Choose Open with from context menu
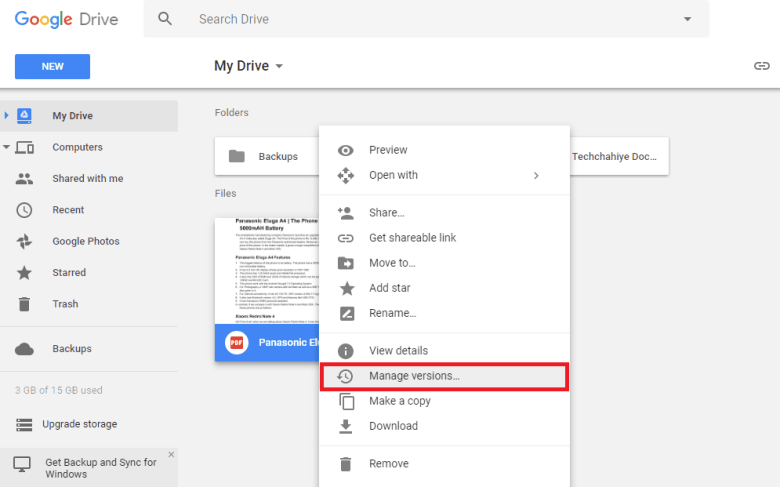This screenshot has width=780, height=487. pyautogui.click(x=393, y=175)
